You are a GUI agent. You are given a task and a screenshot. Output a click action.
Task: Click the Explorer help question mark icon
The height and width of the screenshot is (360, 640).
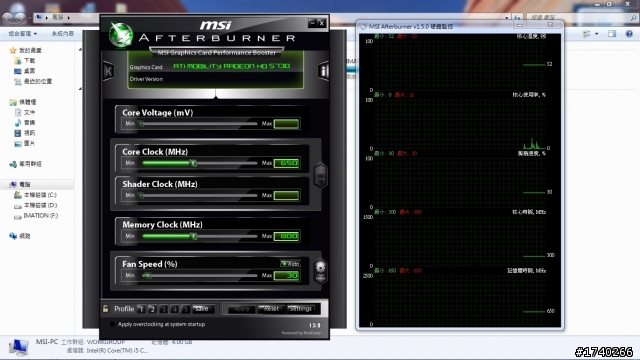coord(629,34)
